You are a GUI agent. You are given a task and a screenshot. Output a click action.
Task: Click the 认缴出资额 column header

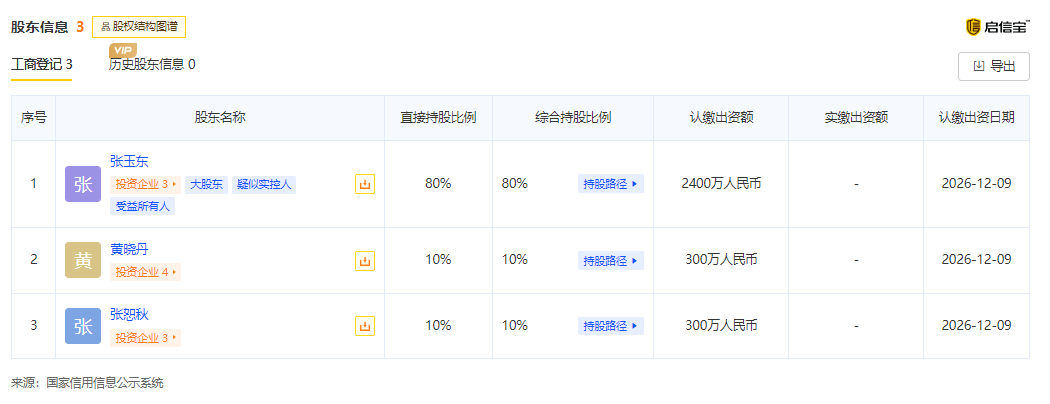721,118
